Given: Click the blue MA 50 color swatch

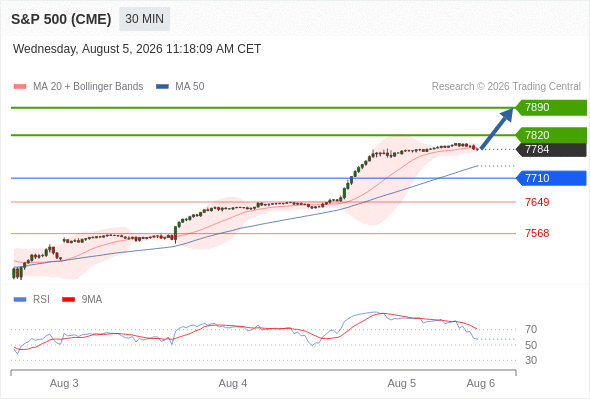Looking at the screenshot, I should (x=163, y=87).
